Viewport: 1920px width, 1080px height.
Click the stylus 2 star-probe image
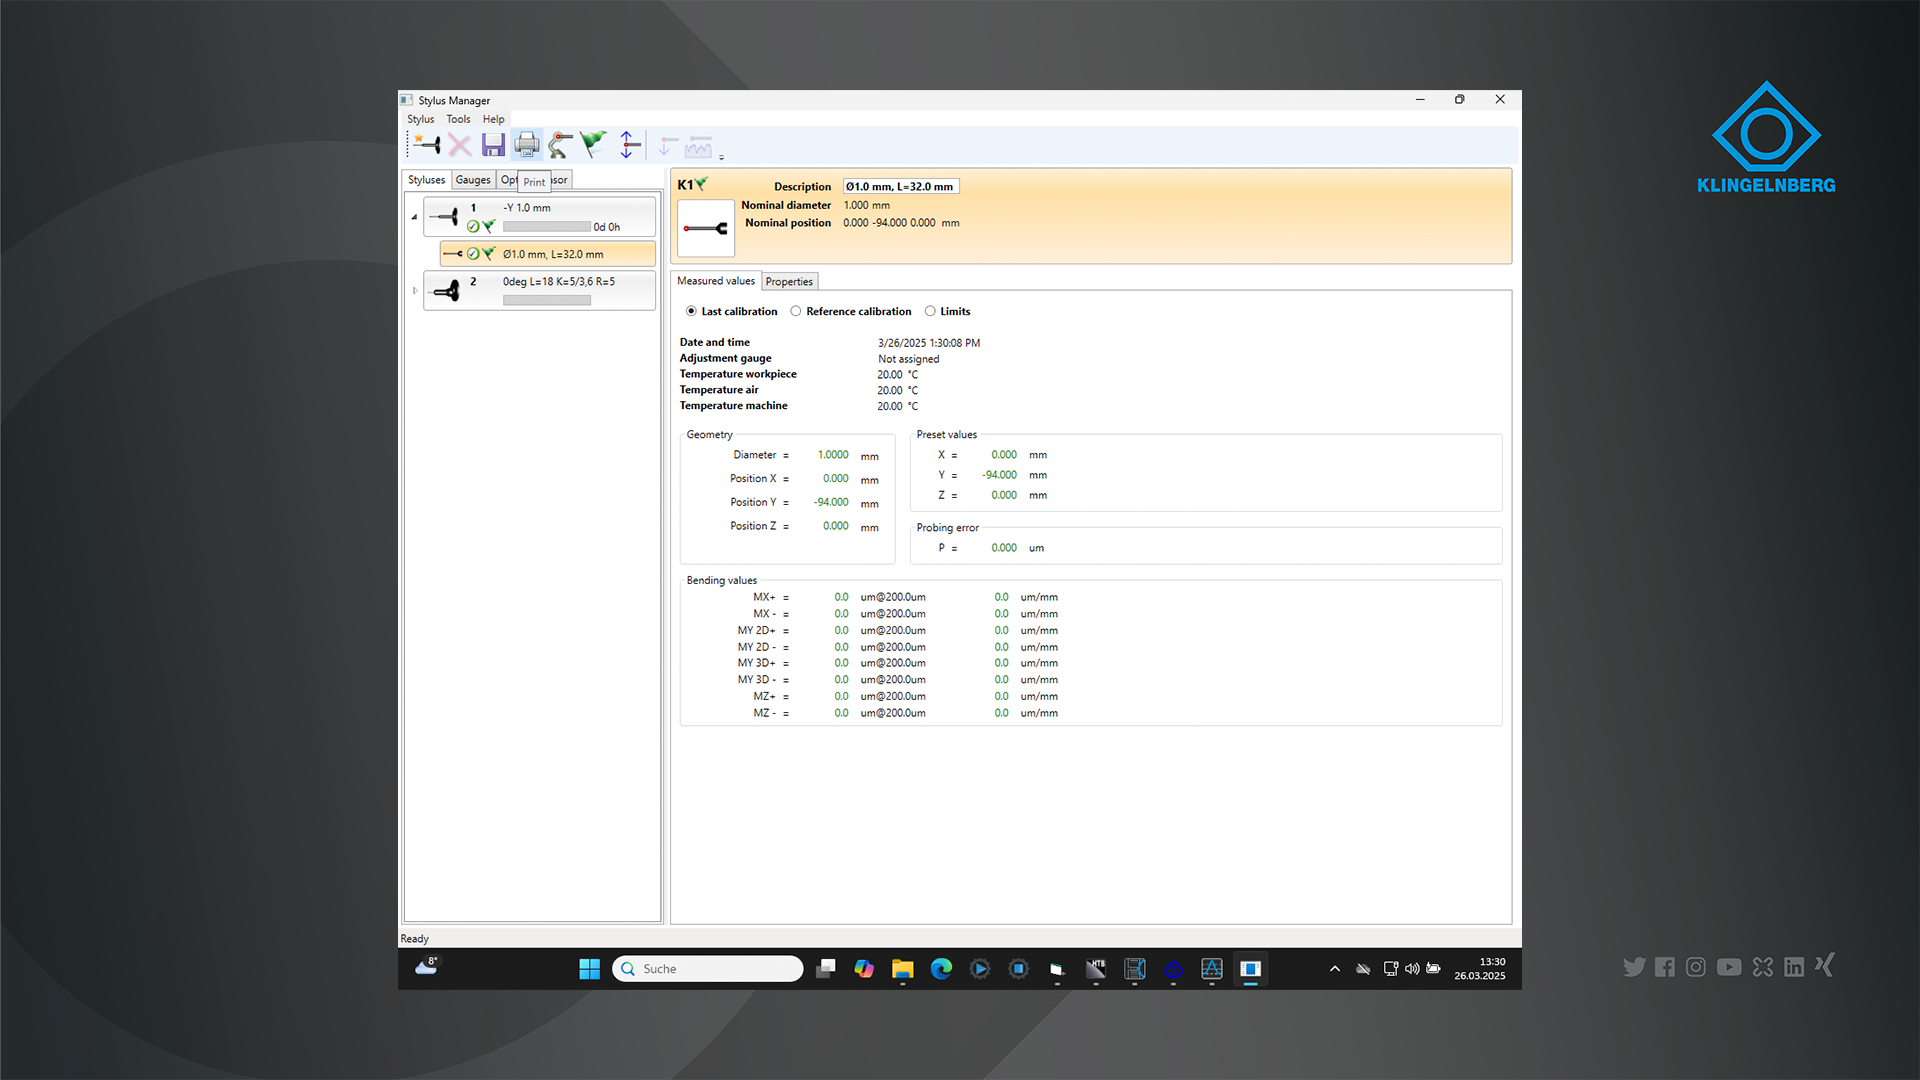pyautogui.click(x=446, y=291)
